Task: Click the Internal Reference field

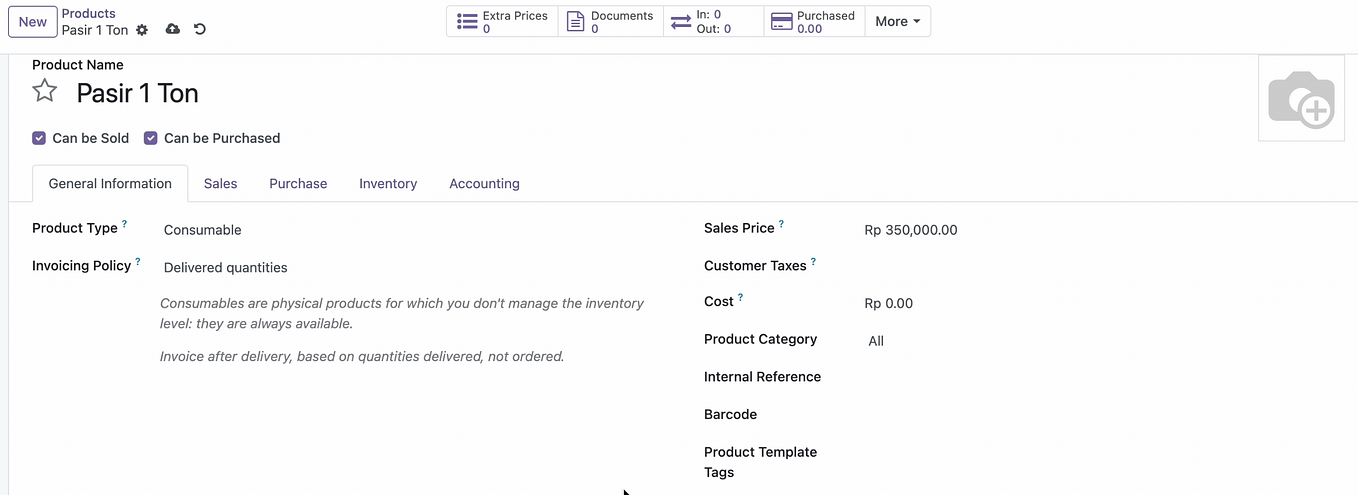Action: tap(1100, 378)
